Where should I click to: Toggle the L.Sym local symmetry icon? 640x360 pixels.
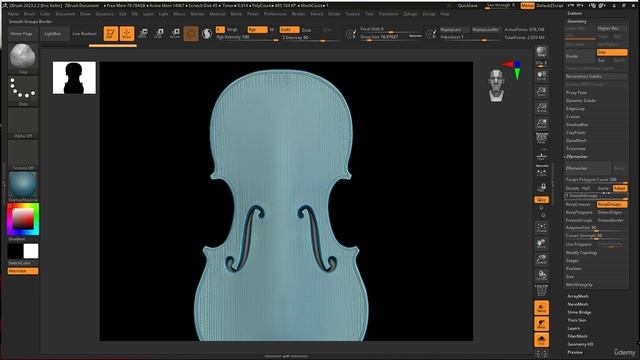[x=542, y=172]
